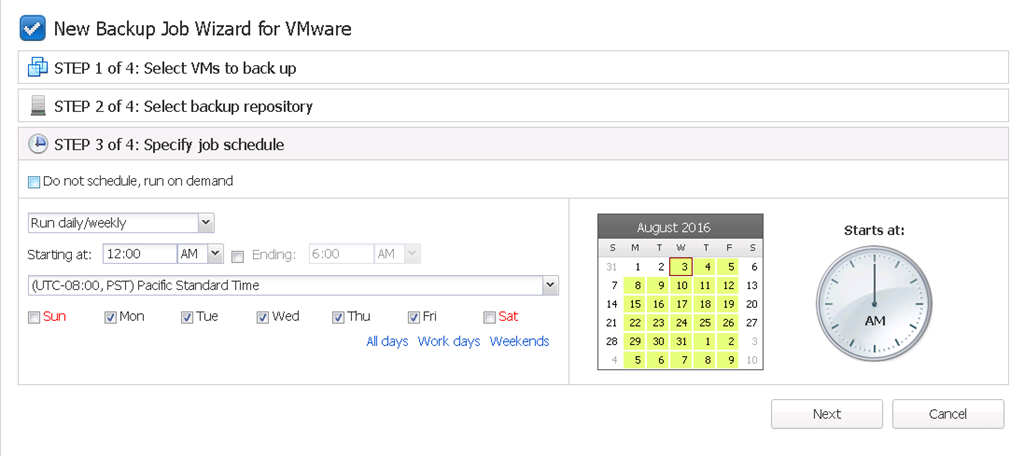
Task: Select August 6 on the calendar
Action: tap(752, 267)
